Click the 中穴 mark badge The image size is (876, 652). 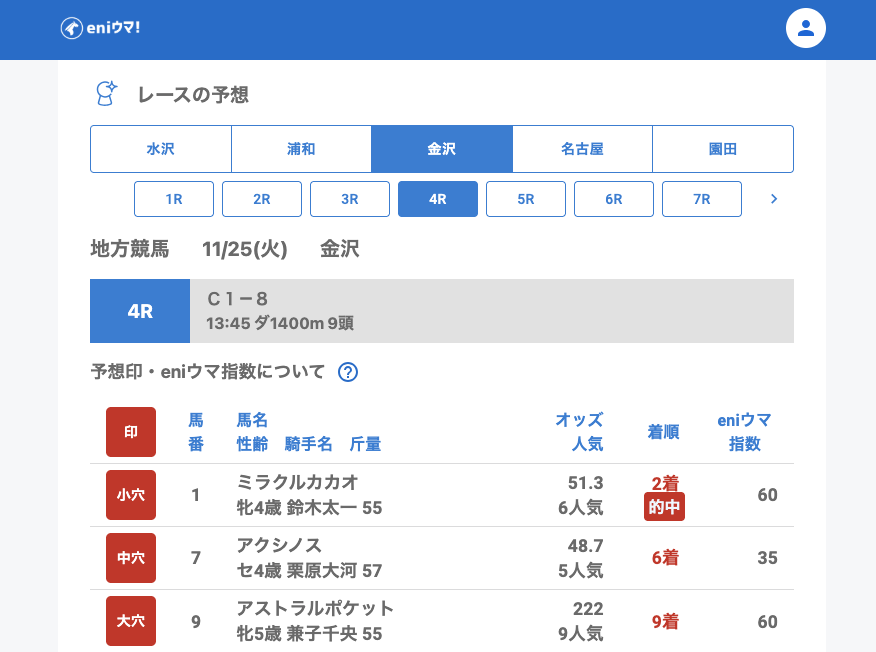tap(131, 558)
